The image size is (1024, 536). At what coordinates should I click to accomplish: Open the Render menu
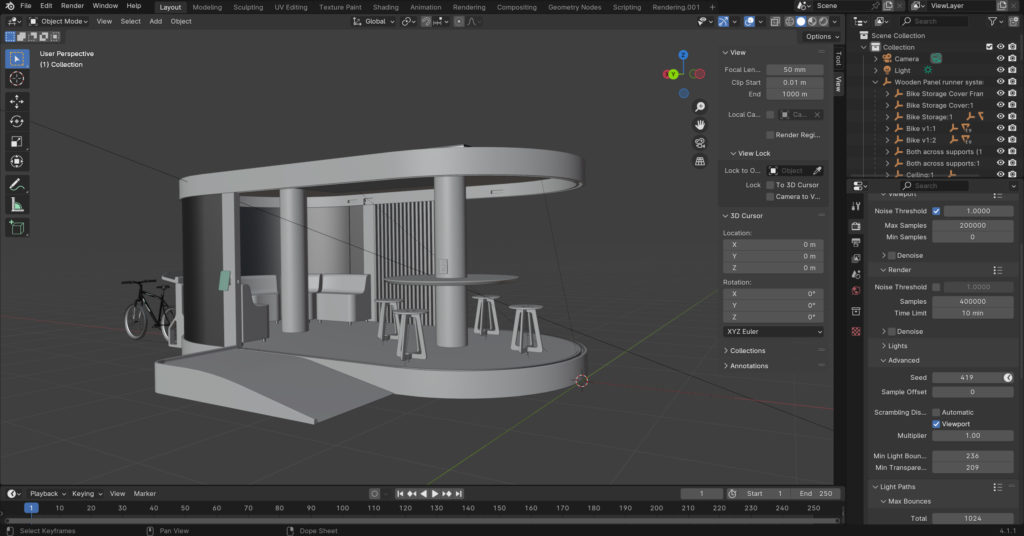click(x=72, y=6)
